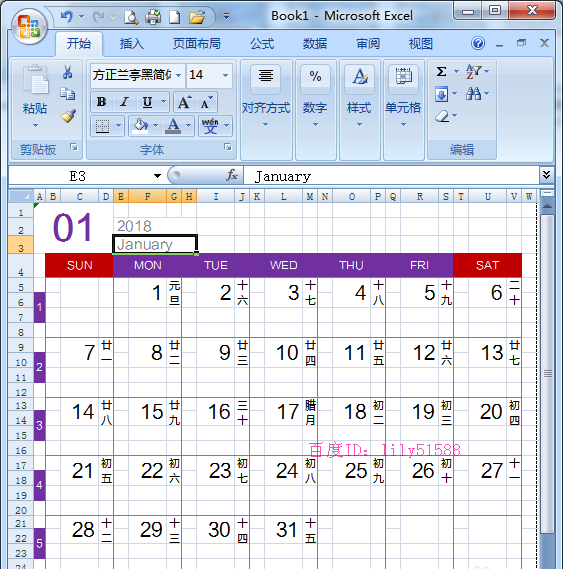Open the 单元格 group button
Image resolution: width=563 pixels, height=569 pixels.
coord(403,109)
